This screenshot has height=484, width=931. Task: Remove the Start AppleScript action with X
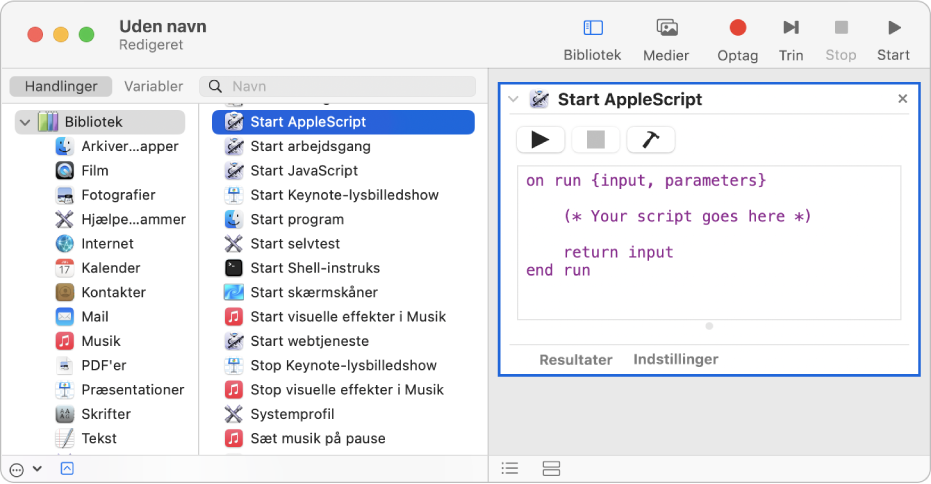tap(902, 99)
